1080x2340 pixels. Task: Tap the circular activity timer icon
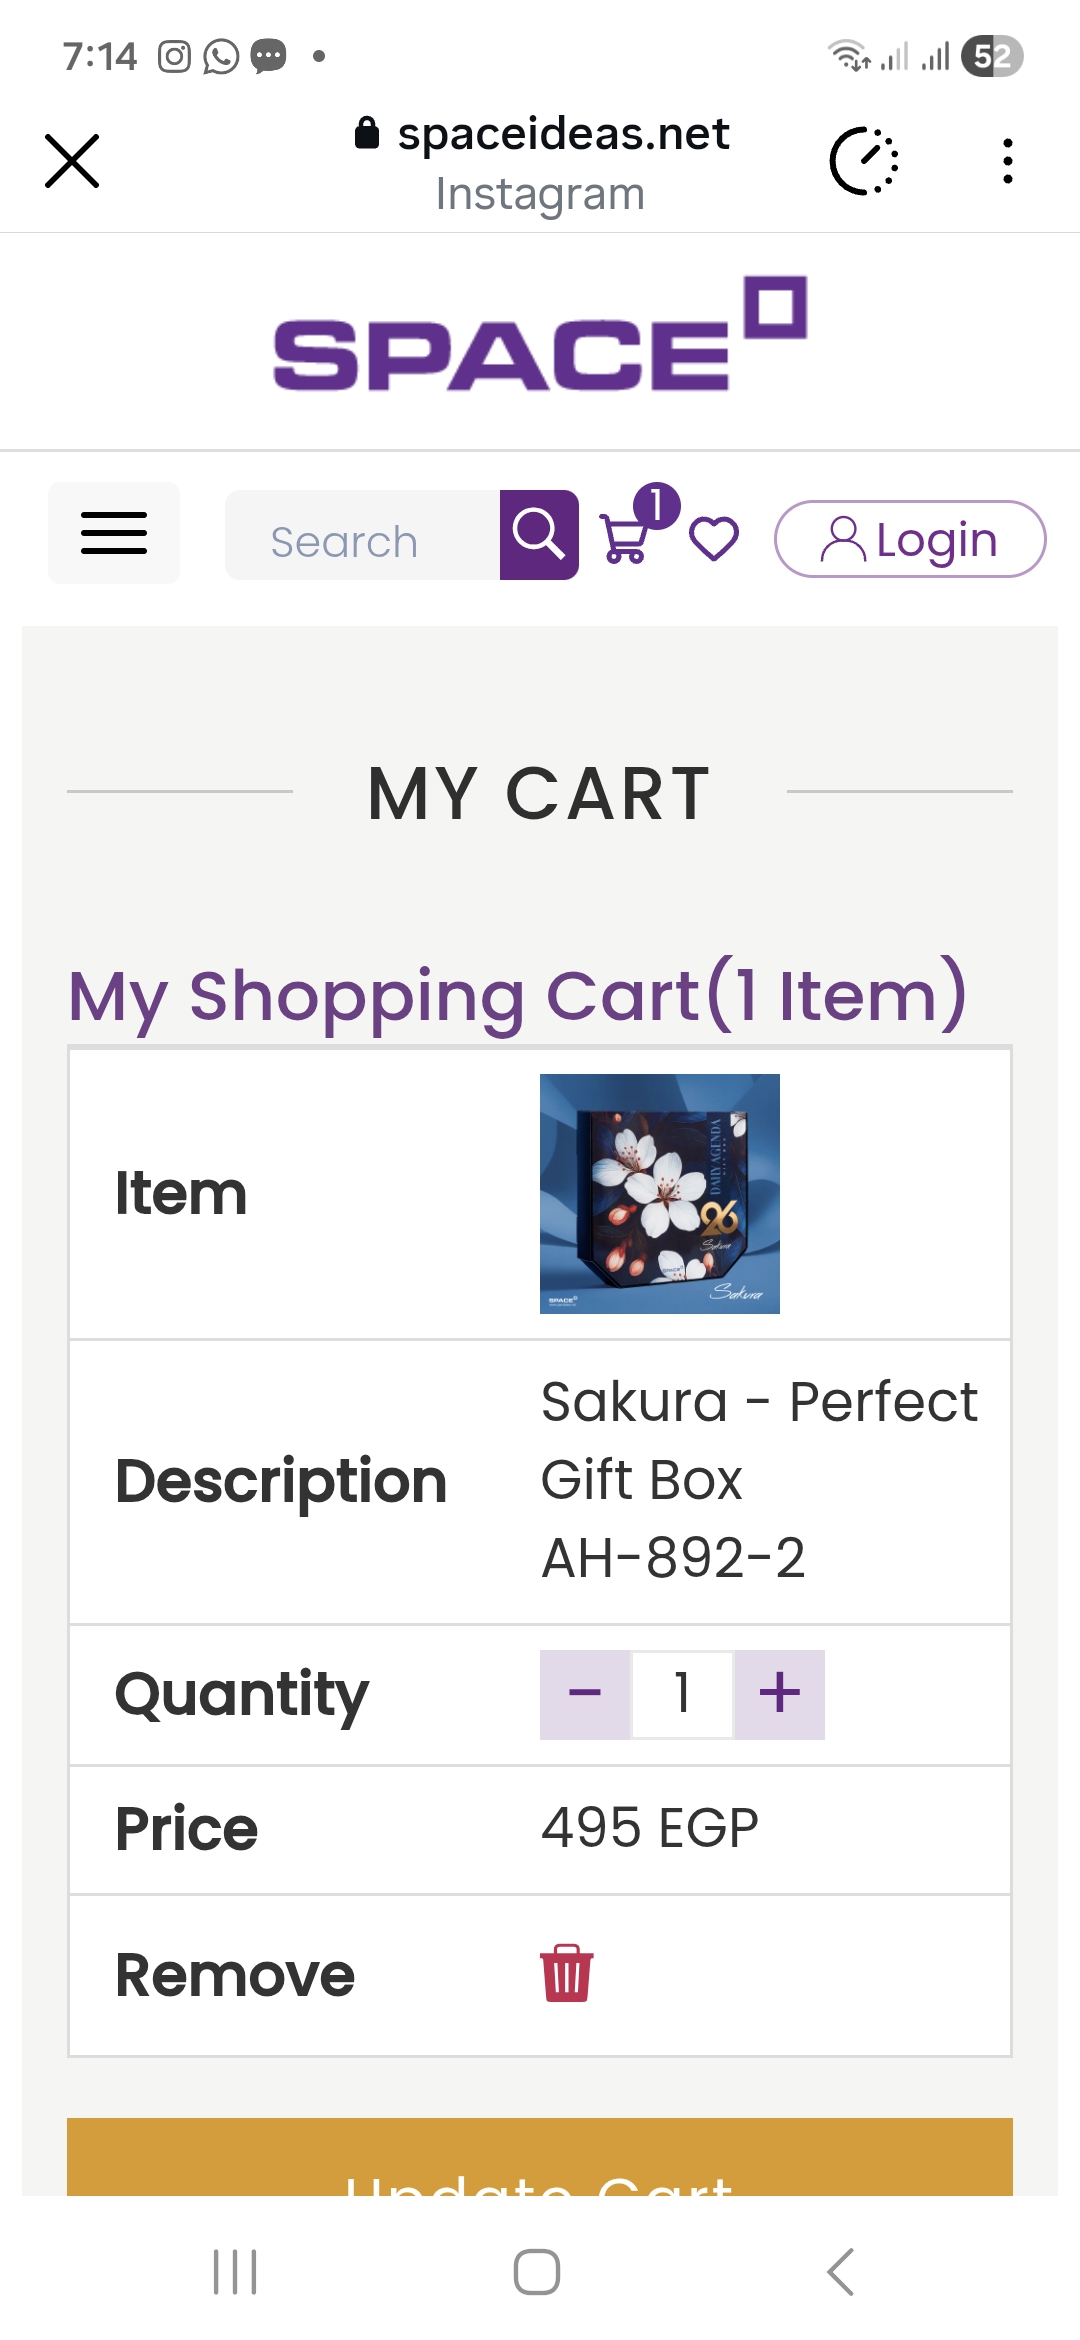[864, 161]
